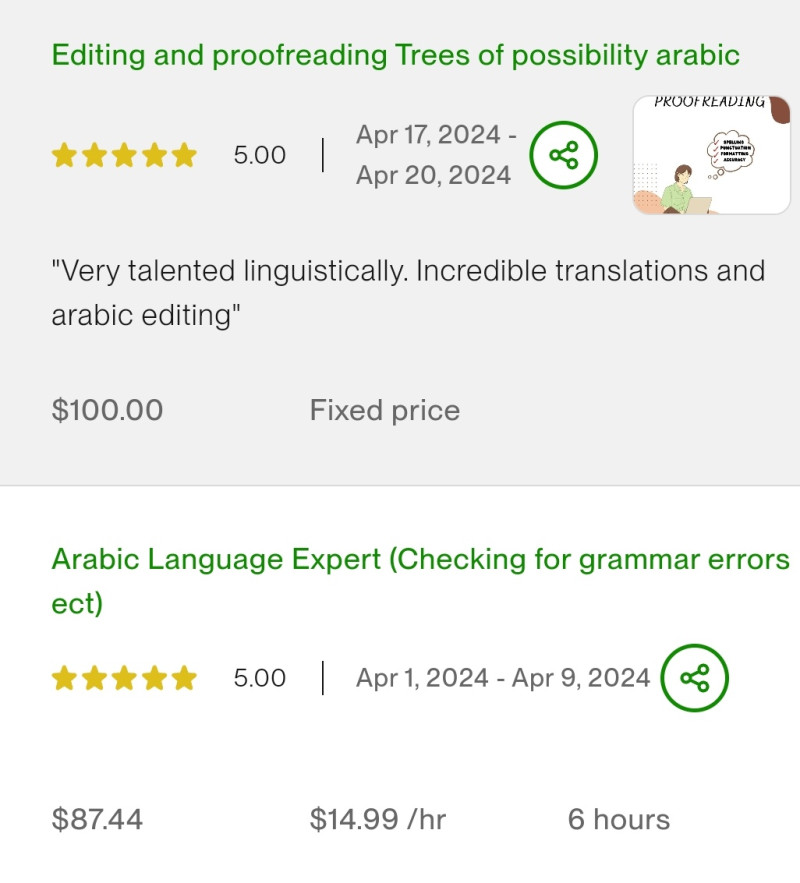Click the 5.00 score beside Apr 1 dates
This screenshot has height=883, width=800.
coord(259,678)
